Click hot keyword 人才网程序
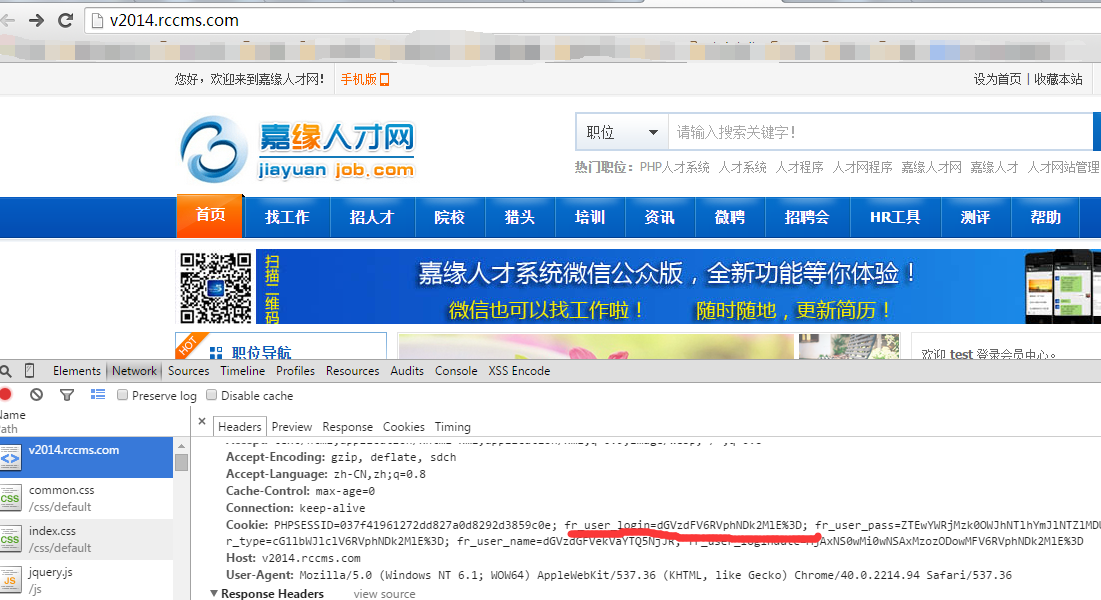1101x600 pixels. (x=862, y=167)
